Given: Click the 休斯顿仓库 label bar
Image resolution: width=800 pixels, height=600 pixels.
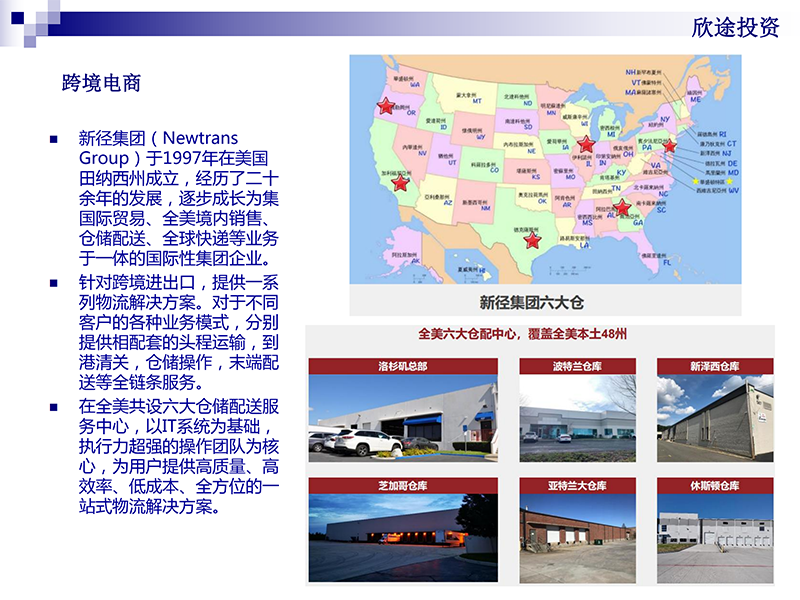Looking at the screenshot, I should tap(715, 486).
